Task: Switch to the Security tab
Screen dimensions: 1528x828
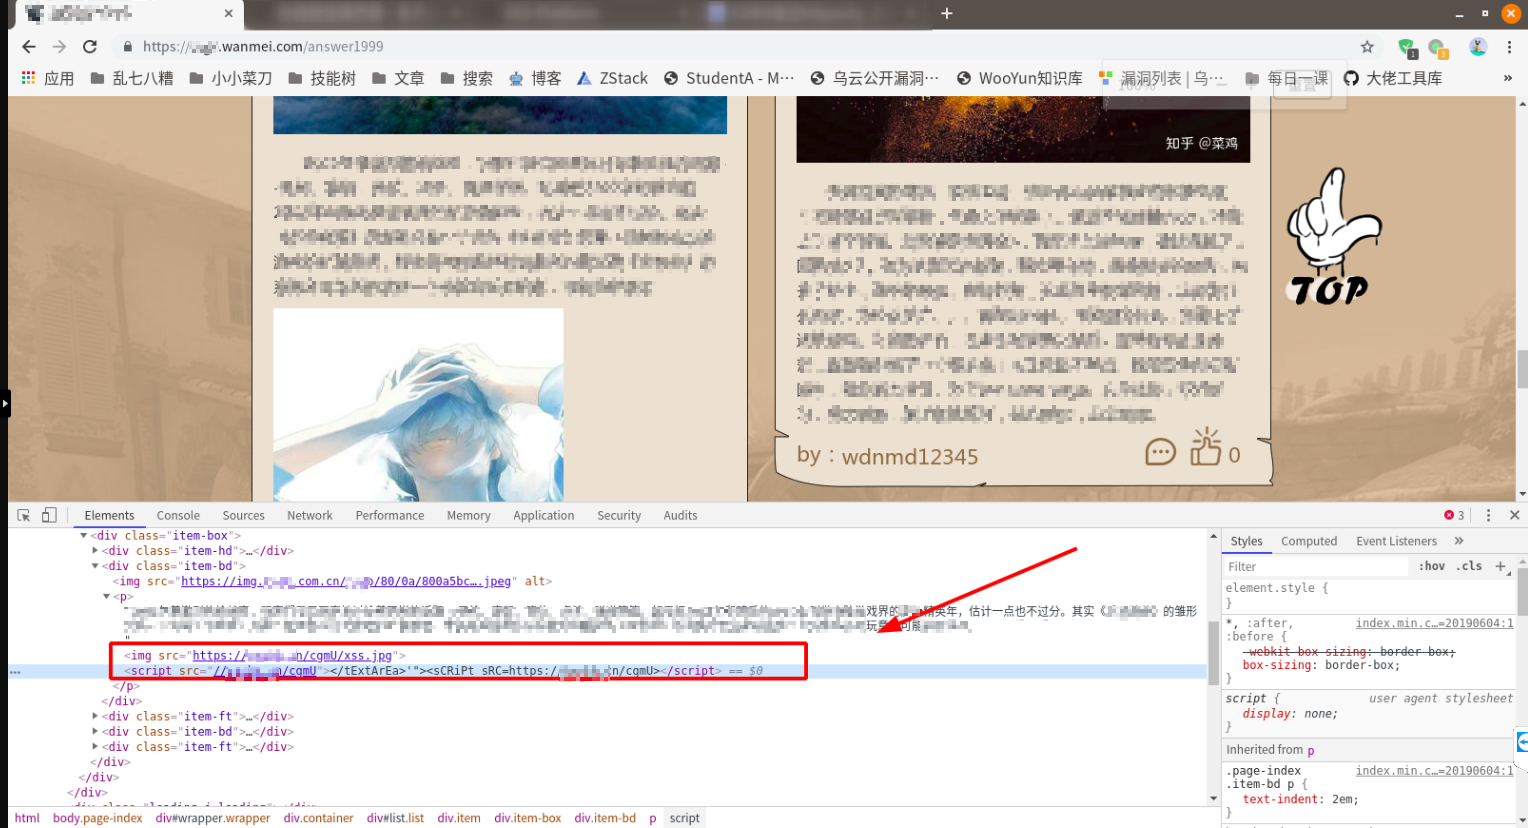Action: [619, 516]
